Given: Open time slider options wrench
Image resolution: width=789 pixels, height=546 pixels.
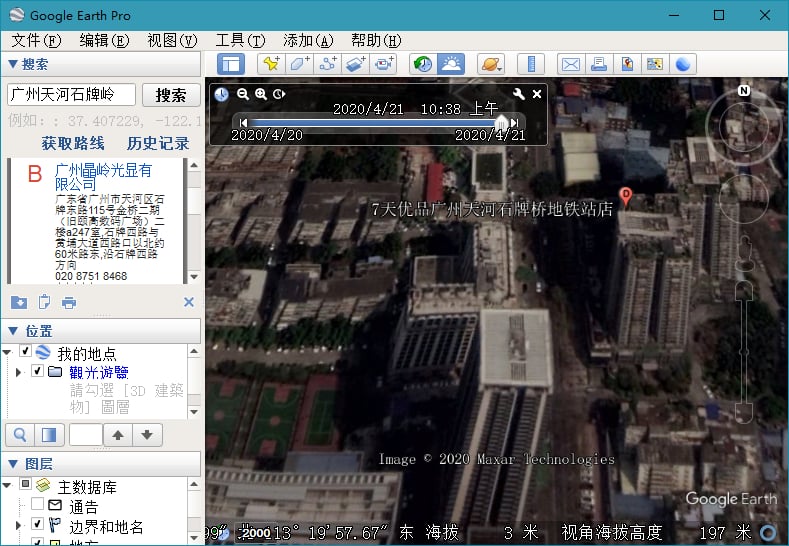Looking at the screenshot, I should point(518,94).
